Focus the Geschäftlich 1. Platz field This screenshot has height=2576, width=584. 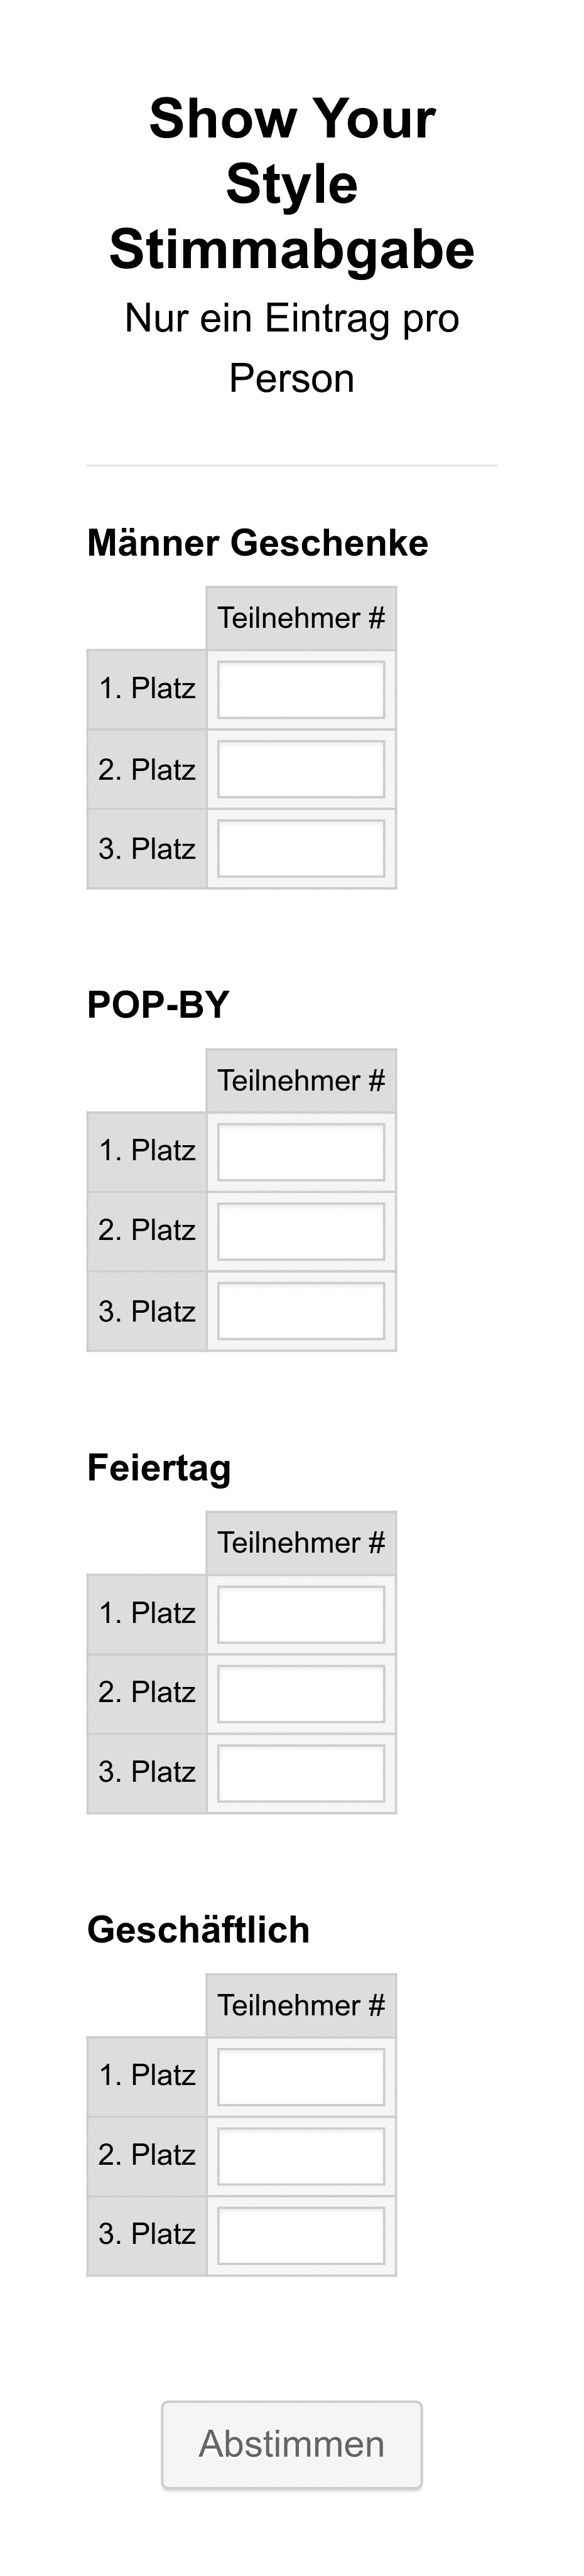click(301, 2076)
